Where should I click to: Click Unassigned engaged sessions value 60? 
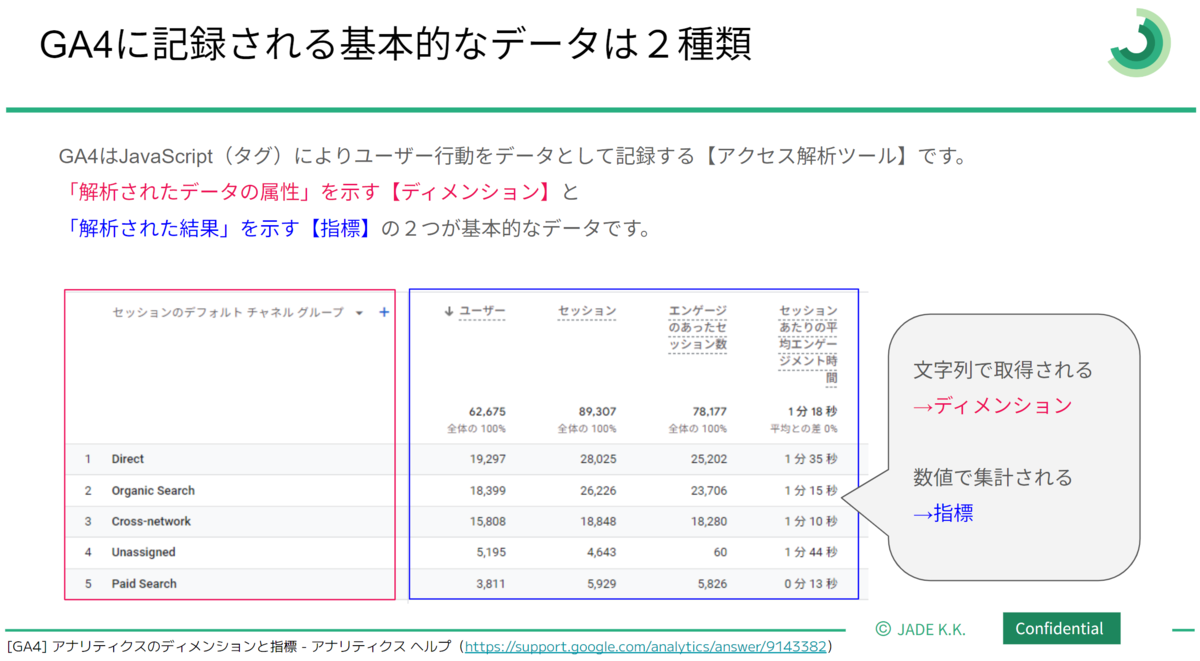click(720, 552)
